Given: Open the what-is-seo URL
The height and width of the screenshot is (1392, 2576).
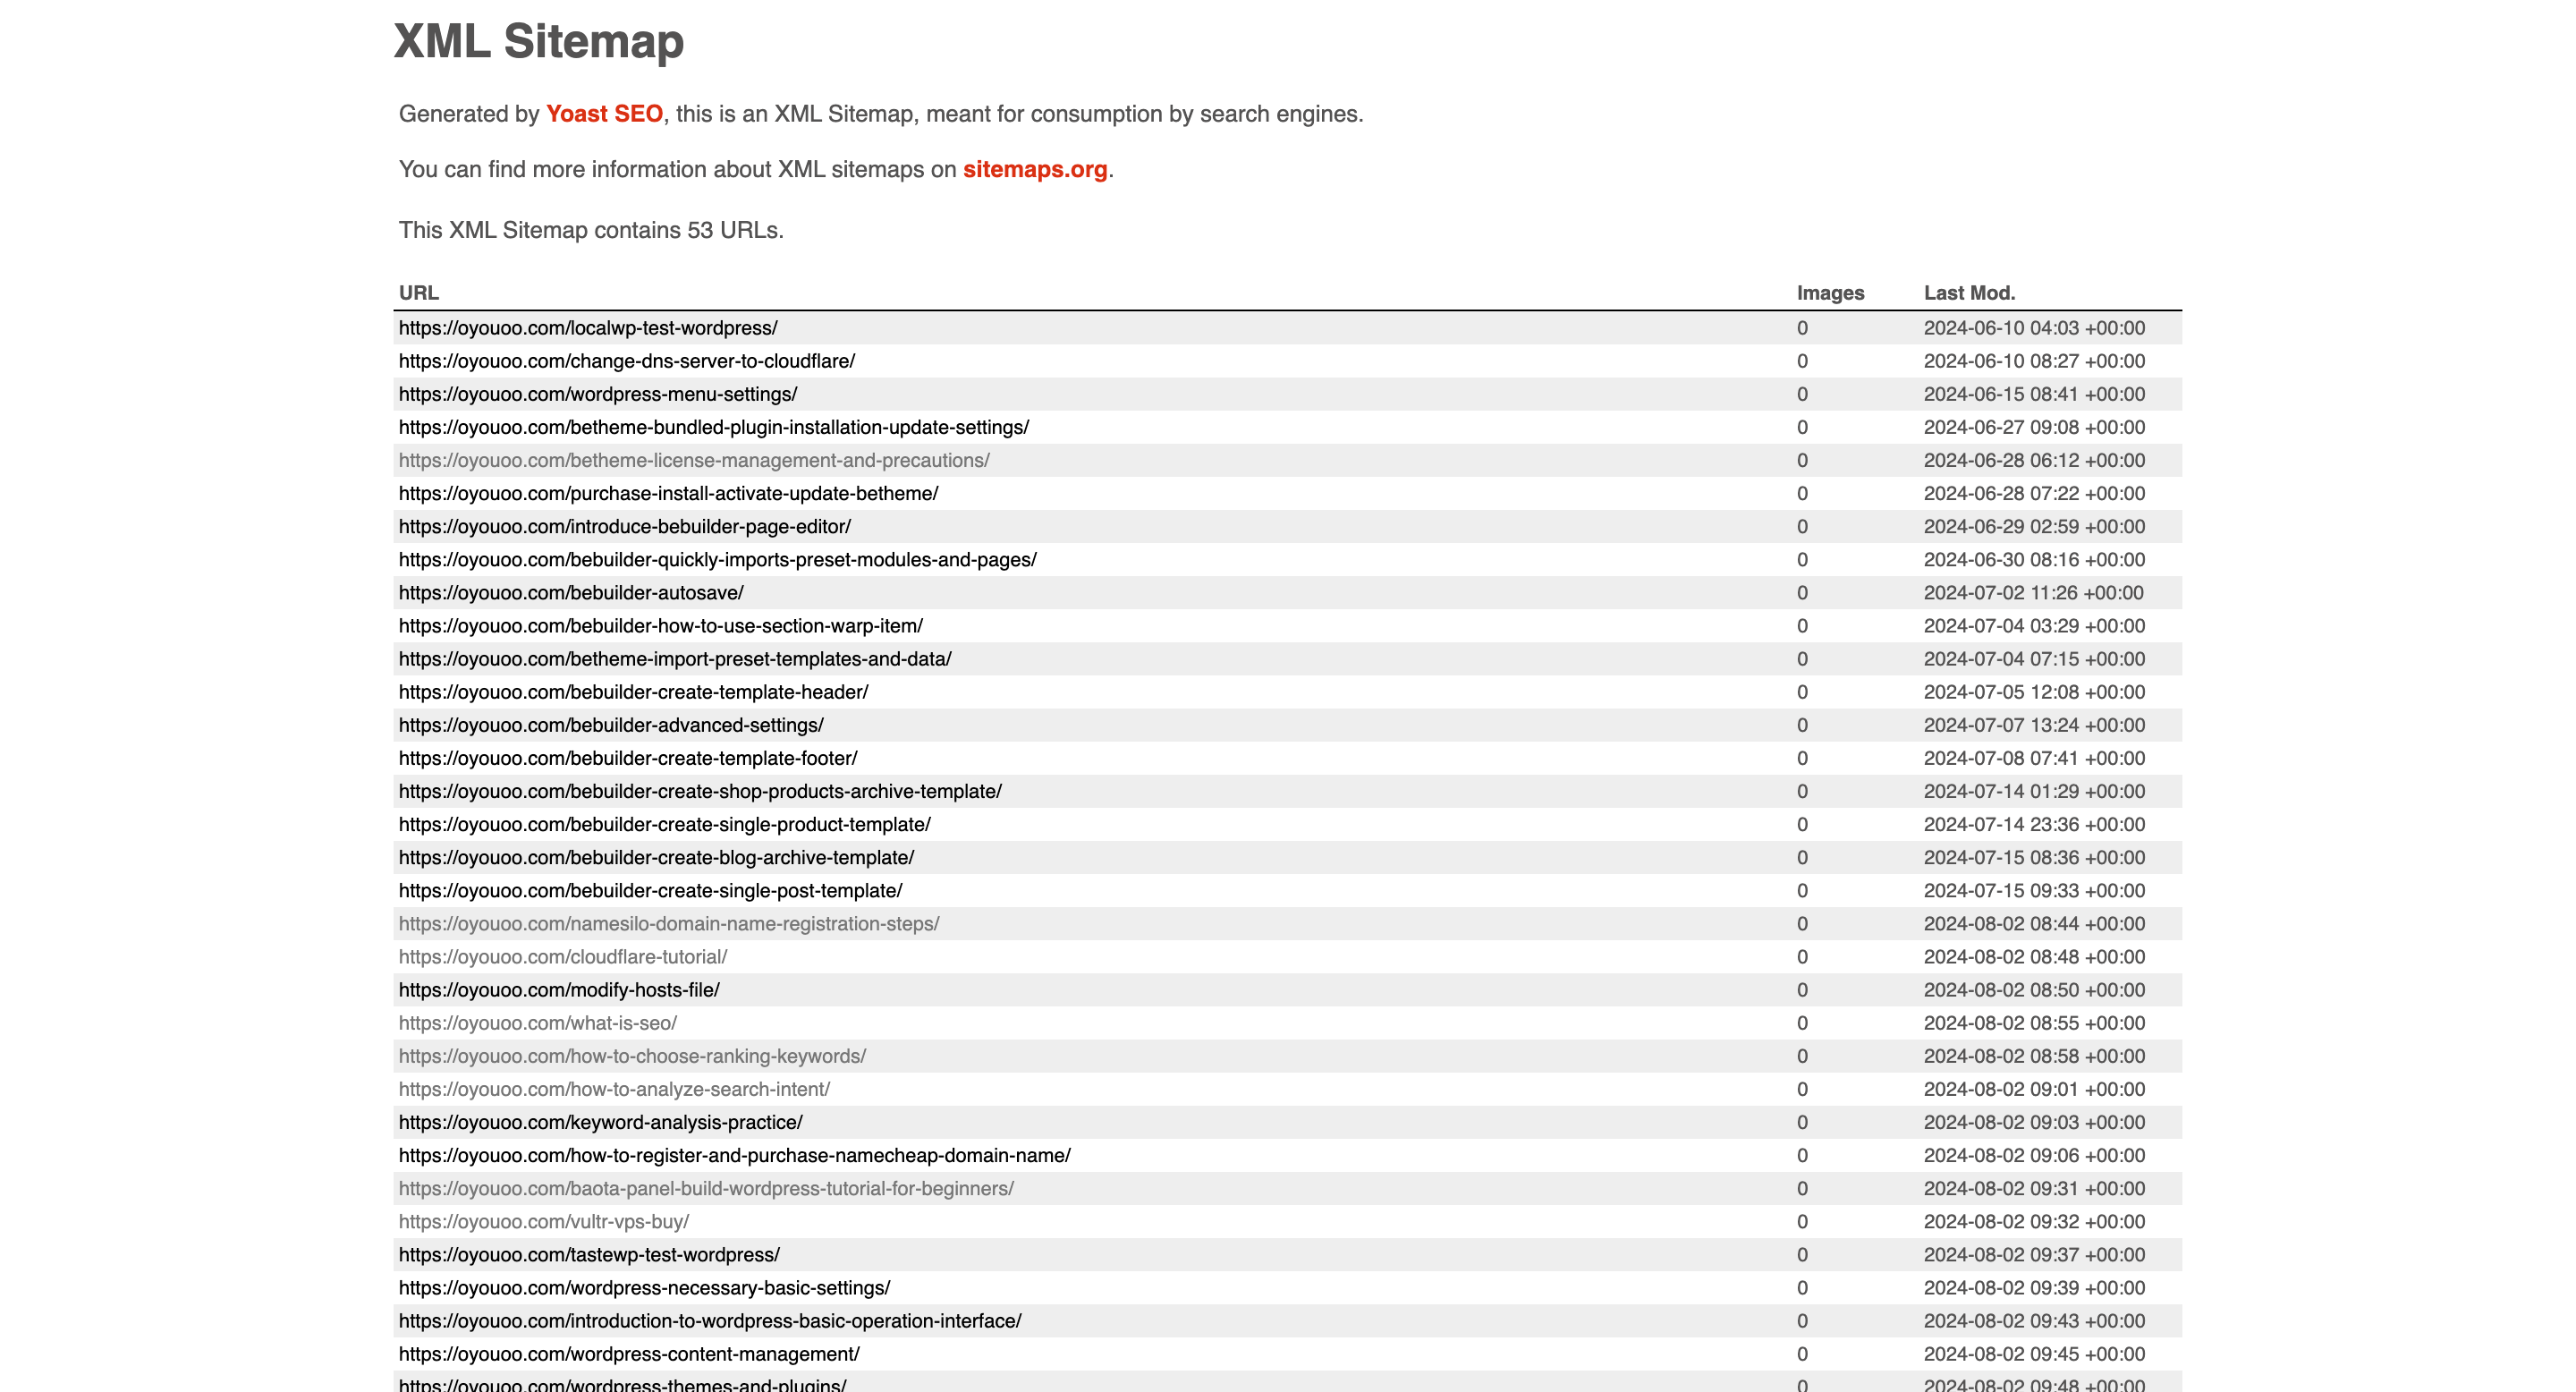Looking at the screenshot, I should coord(538,1023).
